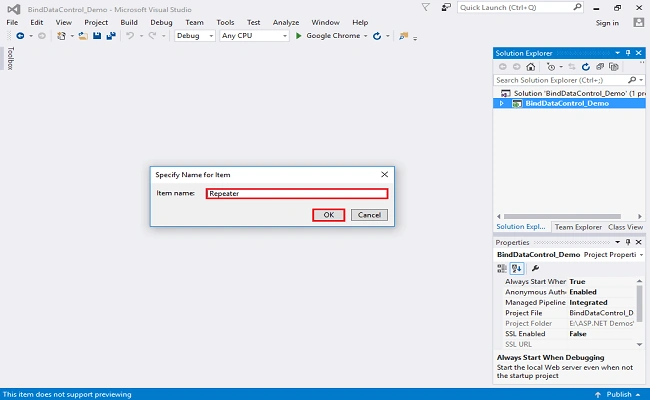Click the Save All toolbar icon
This screenshot has height=400, width=650.
(111, 36)
